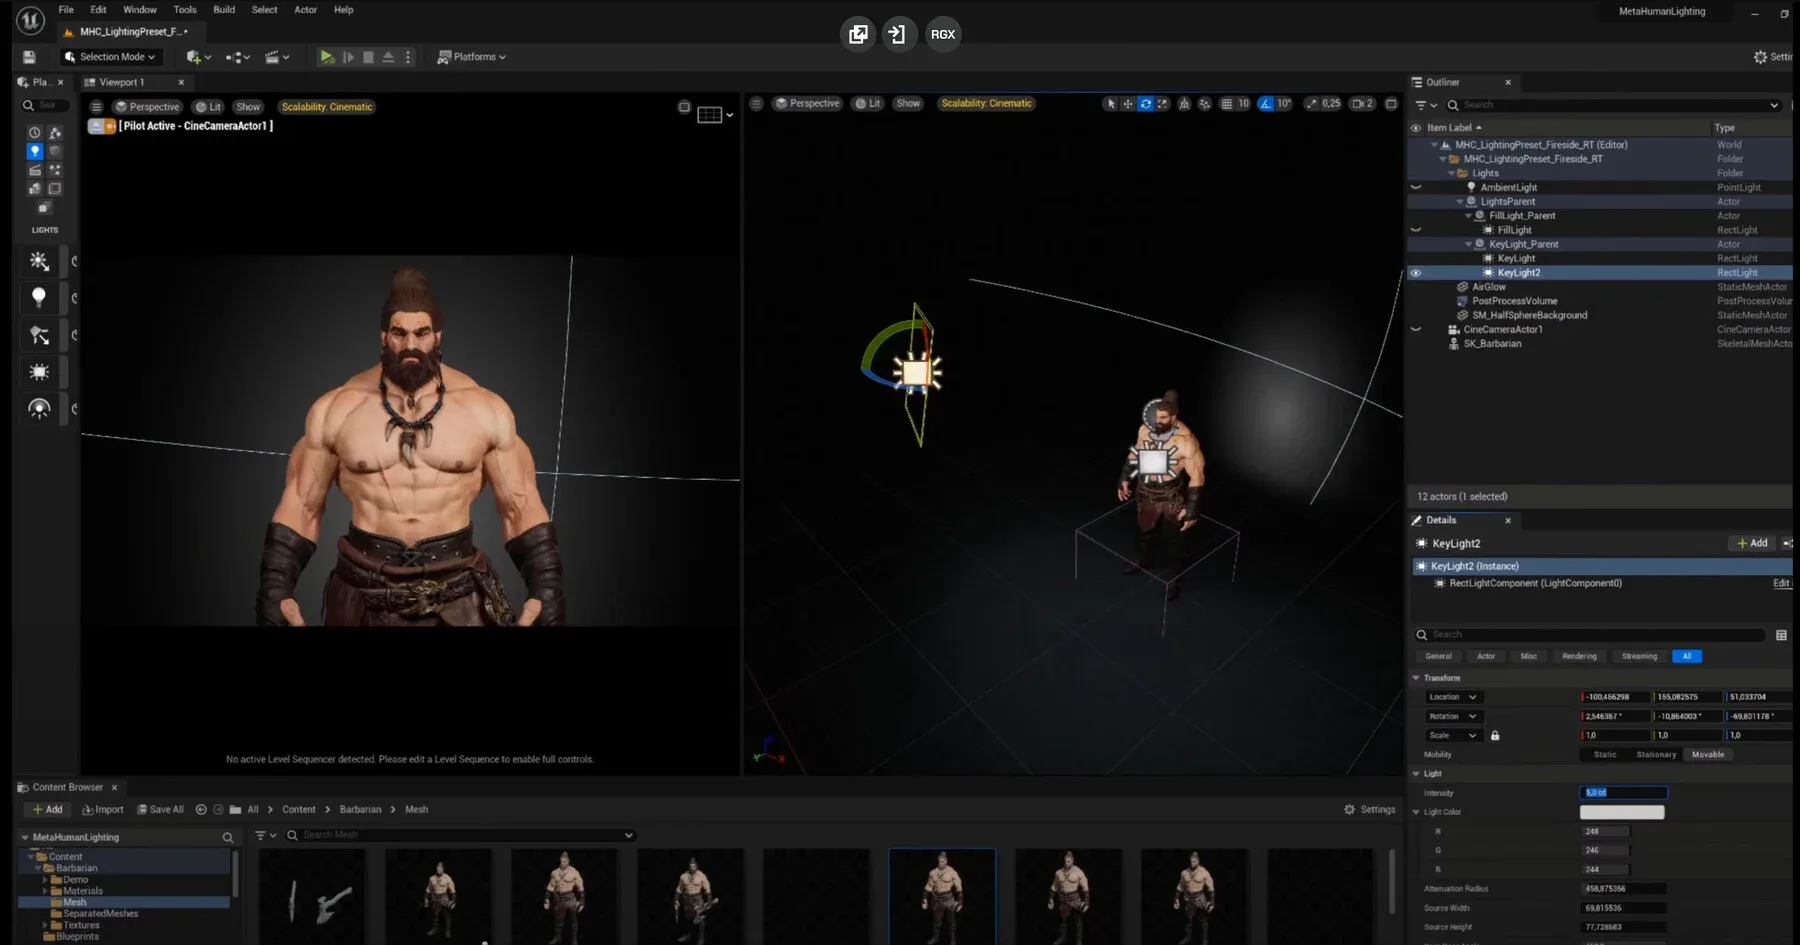Maximize right viewport icon

(x=1390, y=103)
